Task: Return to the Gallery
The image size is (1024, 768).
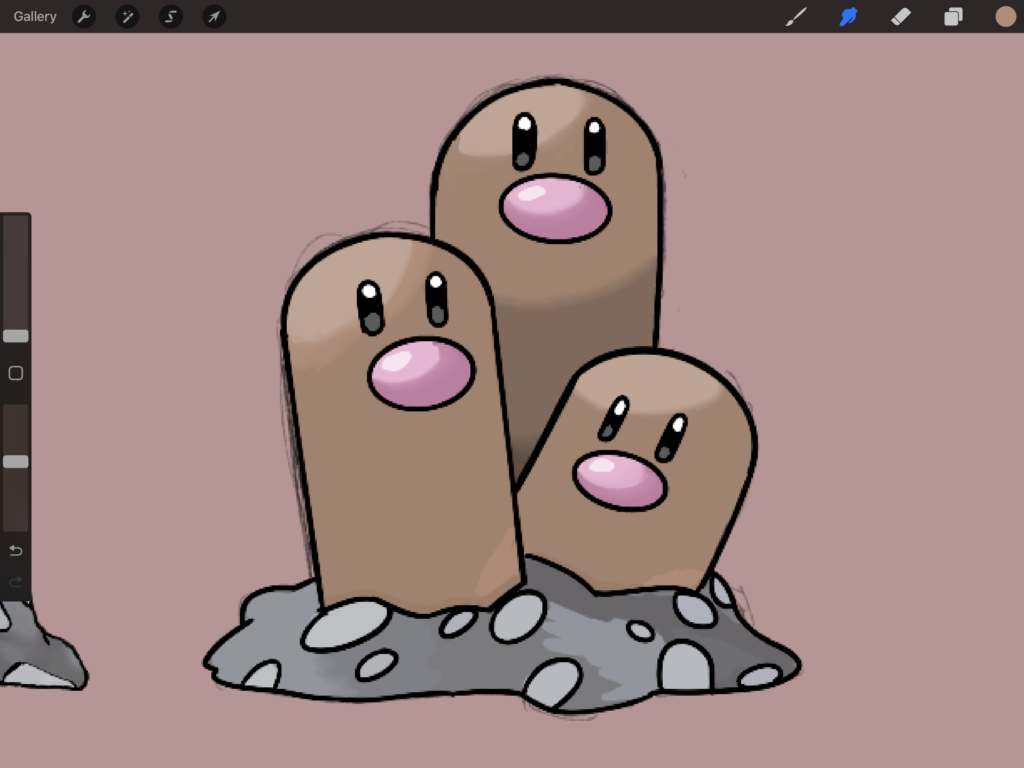Action: pos(35,16)
